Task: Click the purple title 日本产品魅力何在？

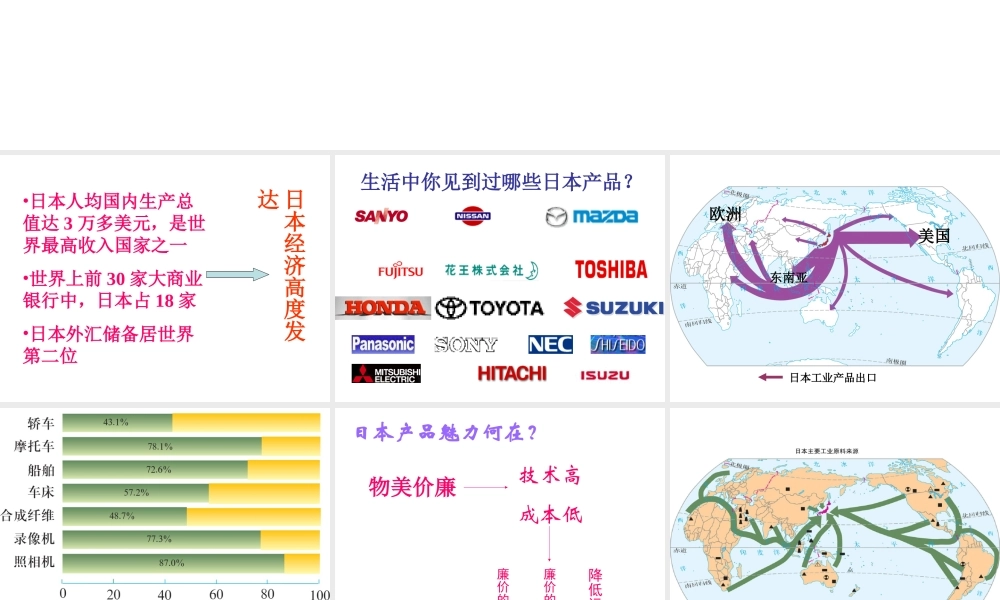Action: point(446,433)
